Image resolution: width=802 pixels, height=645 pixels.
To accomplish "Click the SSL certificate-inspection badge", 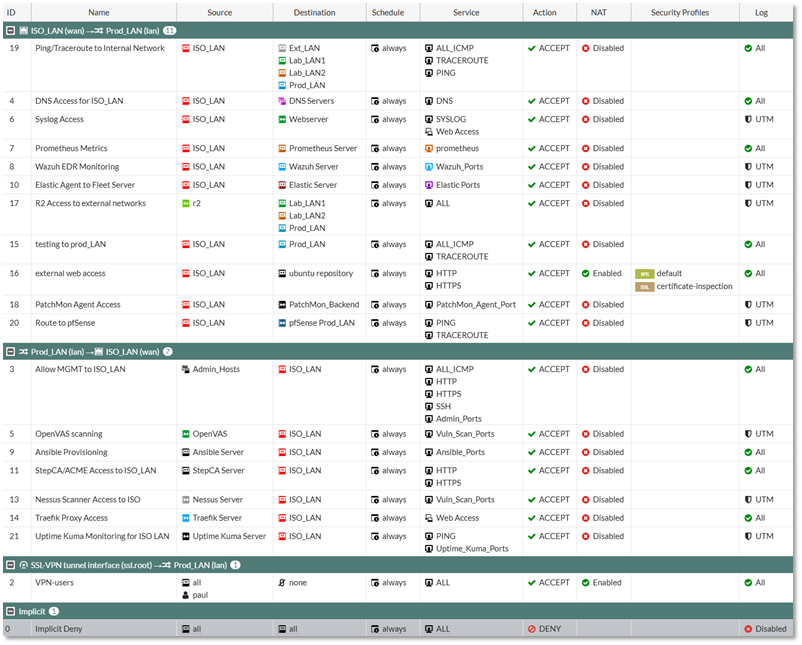I will coord(644,287).
